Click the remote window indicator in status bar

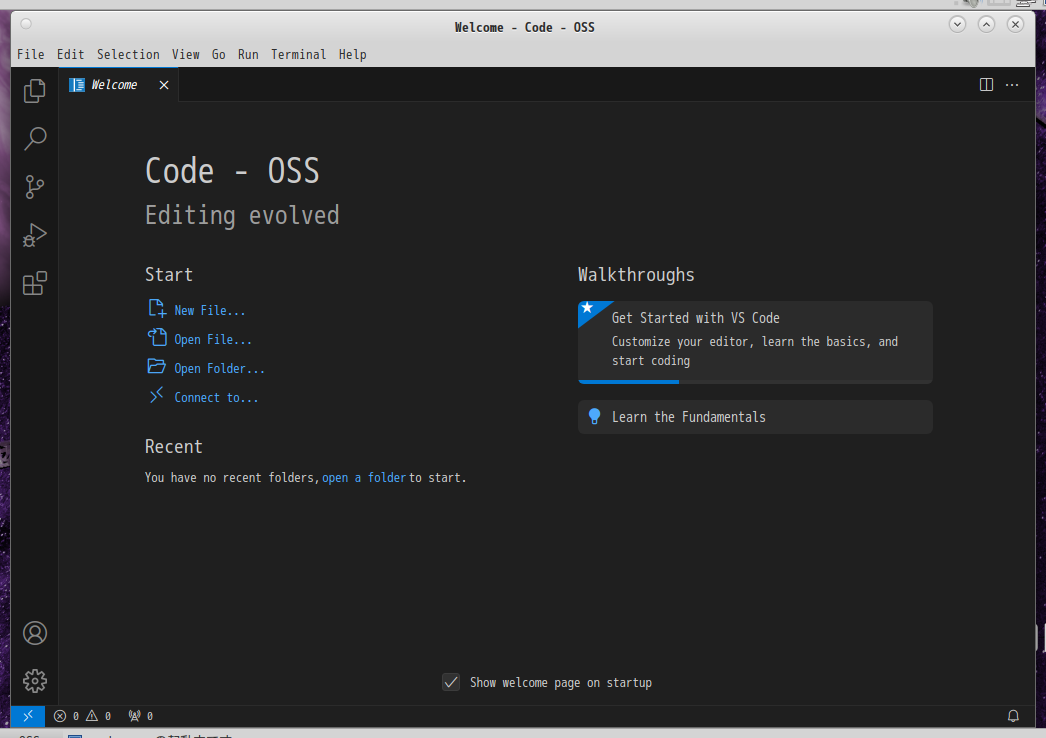(x=28, y=716)
